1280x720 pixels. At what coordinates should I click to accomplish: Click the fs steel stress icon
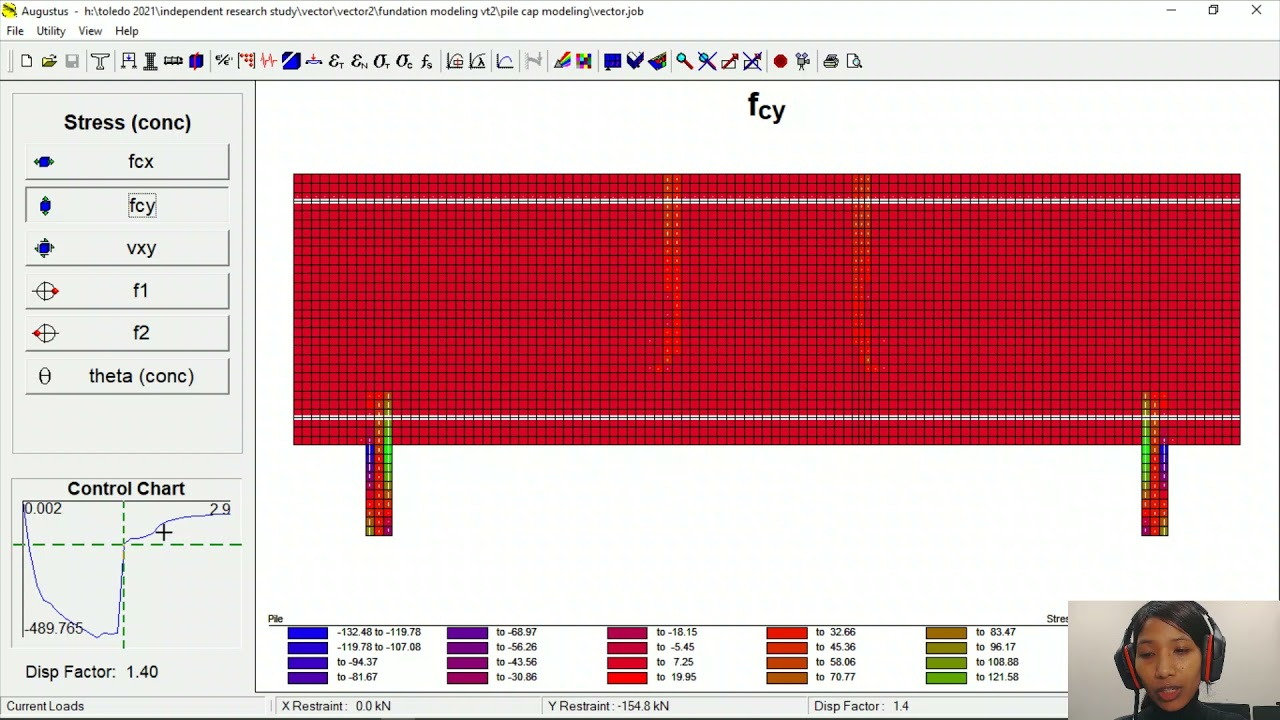426,61
